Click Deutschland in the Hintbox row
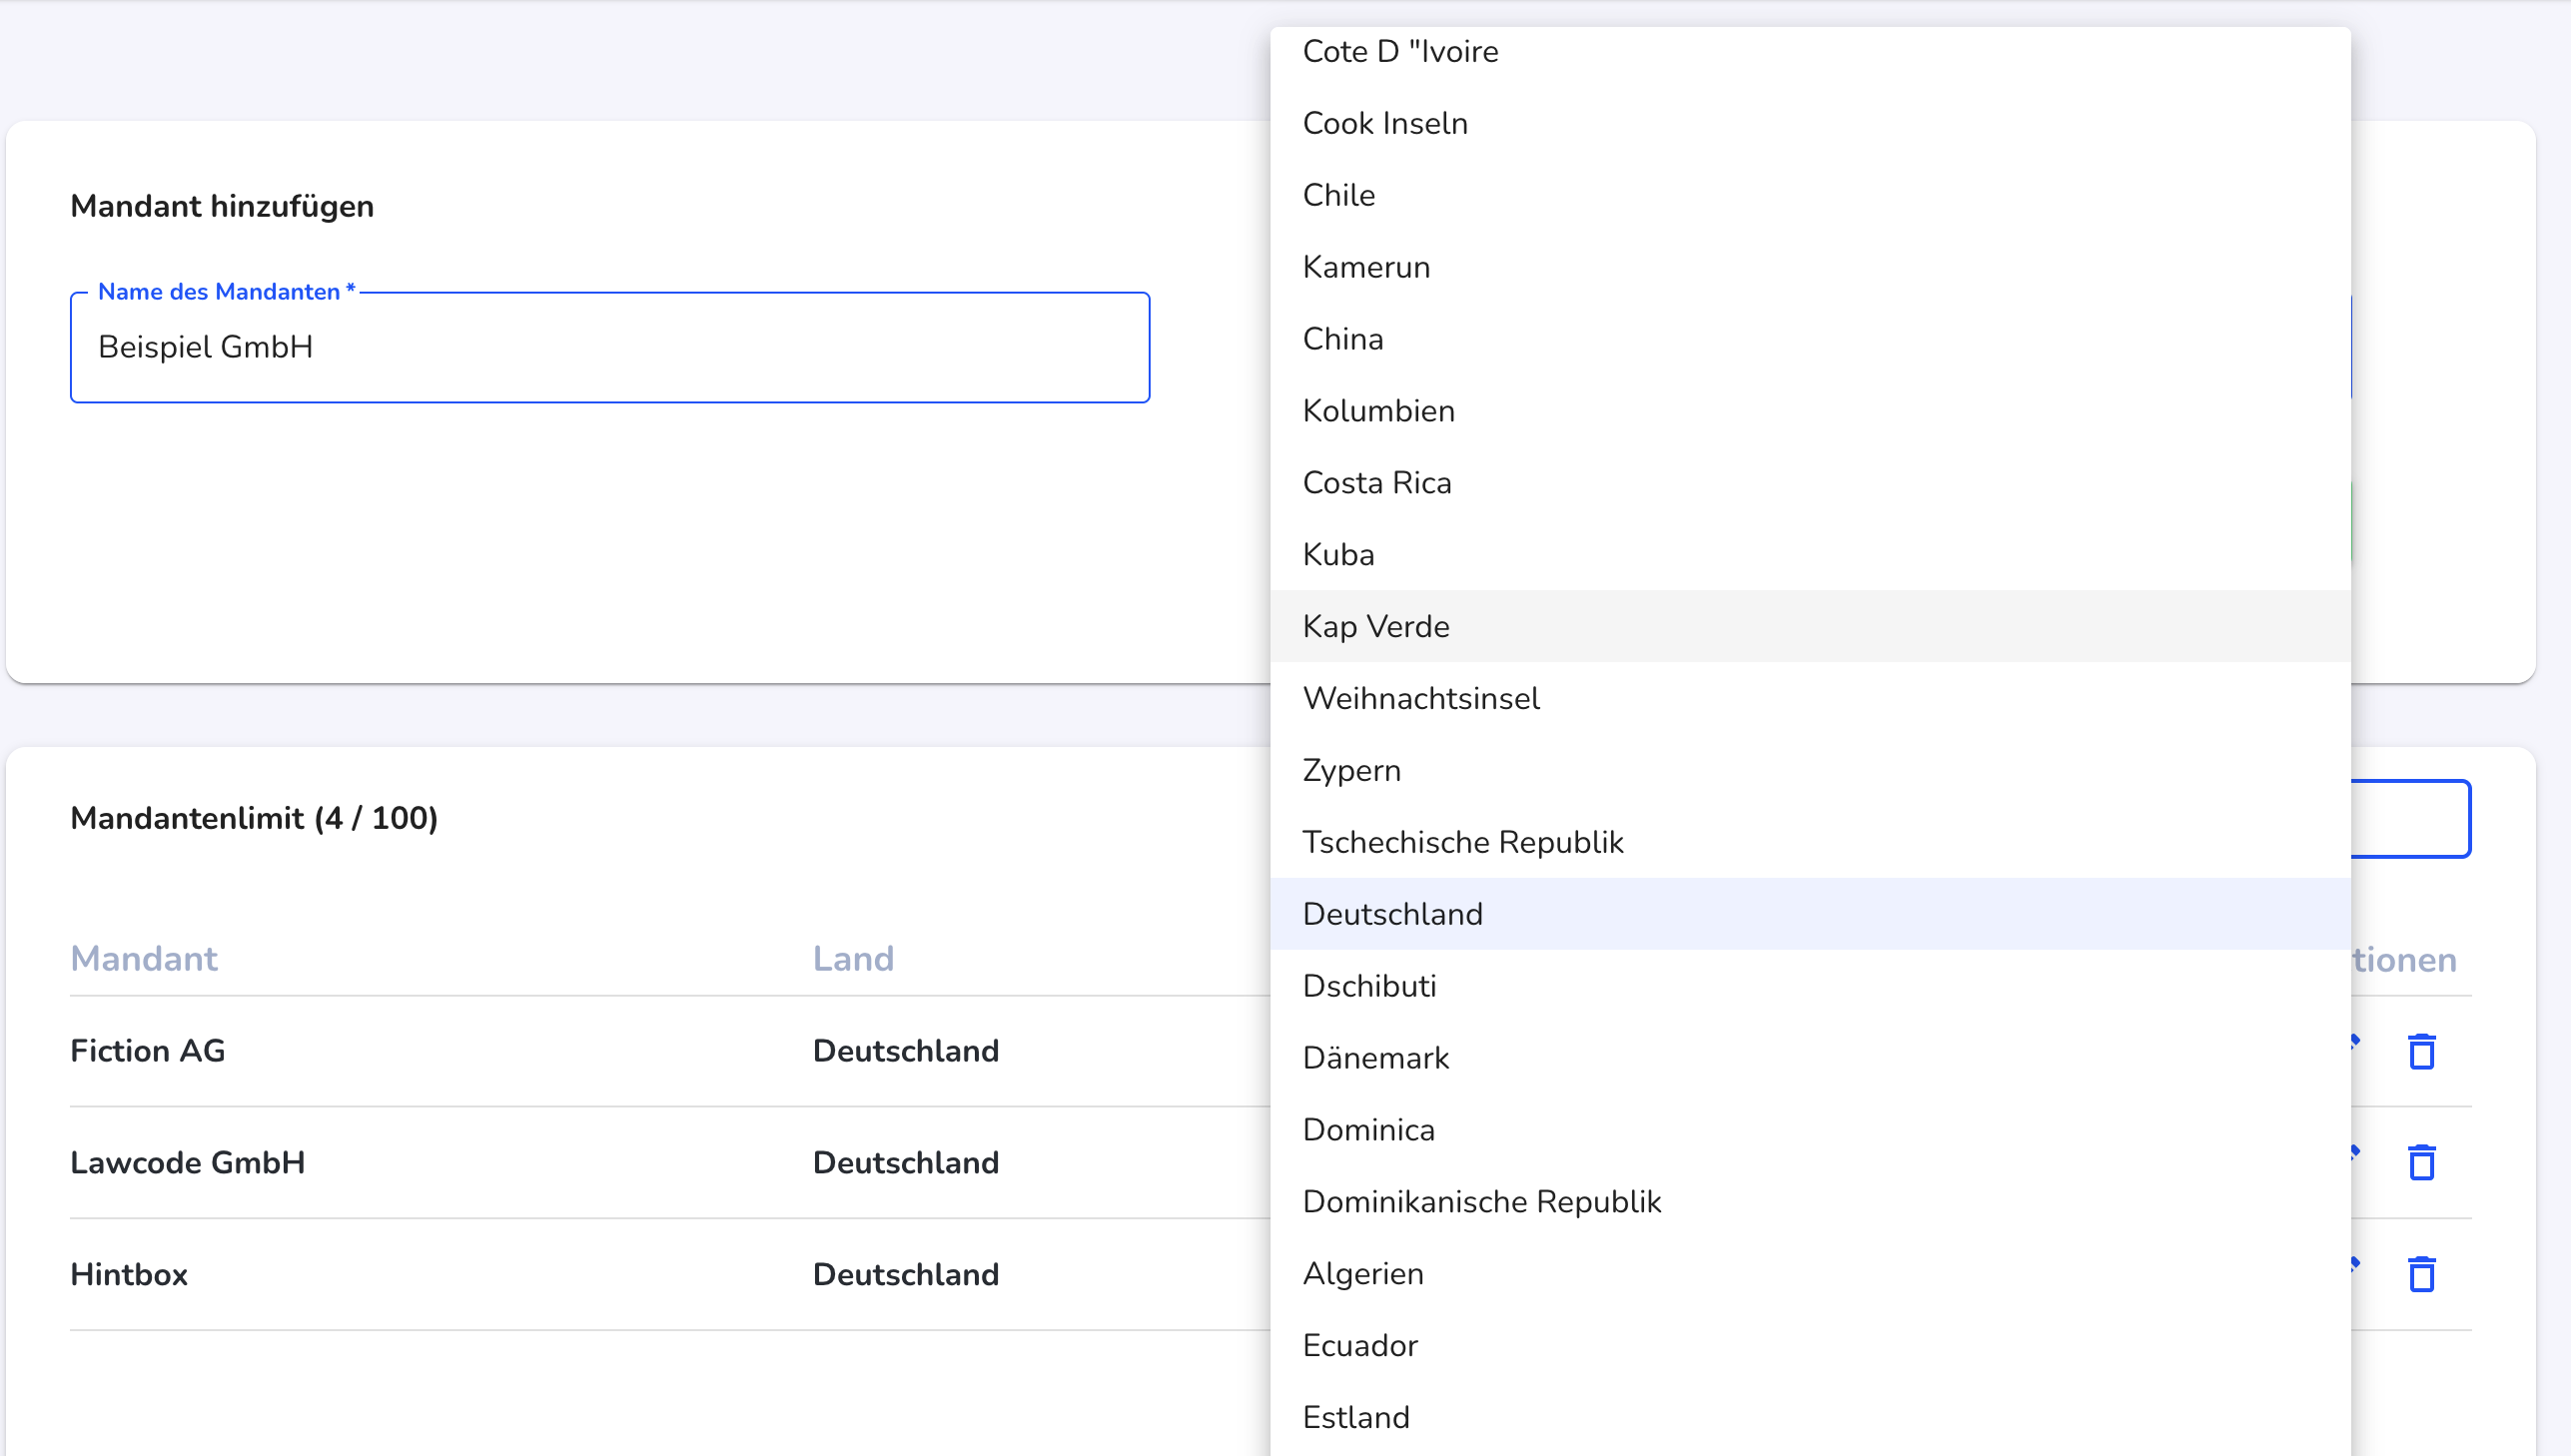The height and width of the screenshot is (1456, 2571). [x=906, y=1274]
